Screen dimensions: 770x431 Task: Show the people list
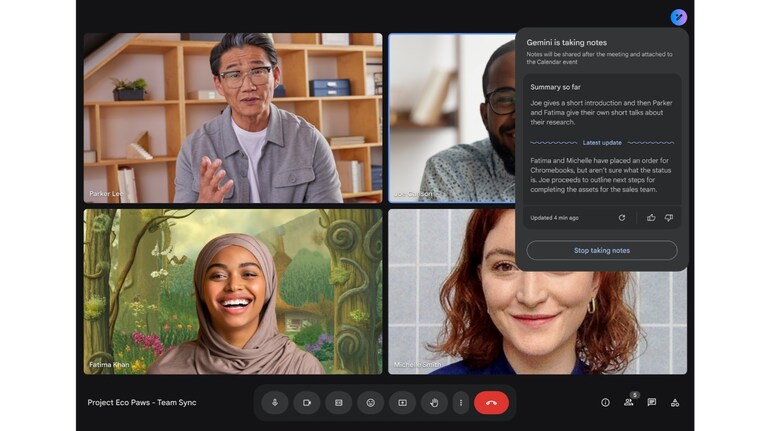click(629, 403)
